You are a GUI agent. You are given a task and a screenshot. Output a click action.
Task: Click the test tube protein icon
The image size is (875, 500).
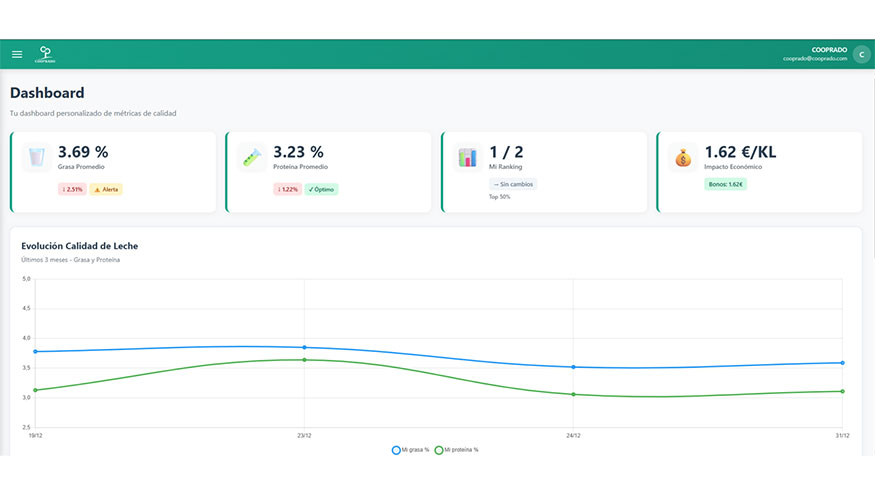click(x=252, y=157)
